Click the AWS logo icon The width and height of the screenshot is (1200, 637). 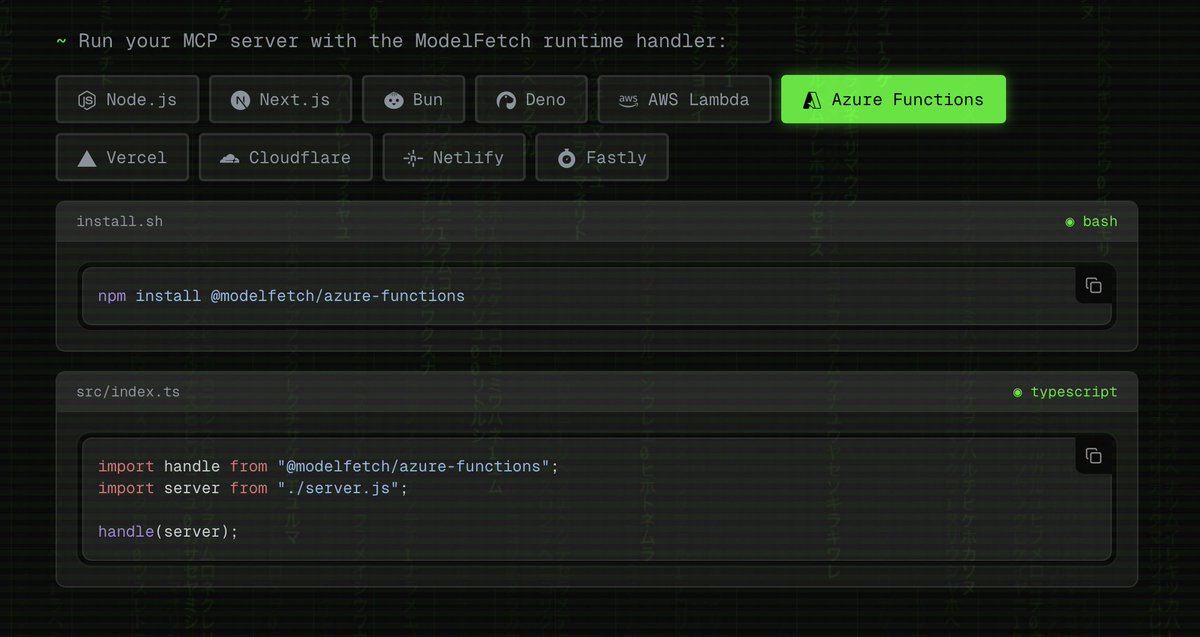[628, 100]
